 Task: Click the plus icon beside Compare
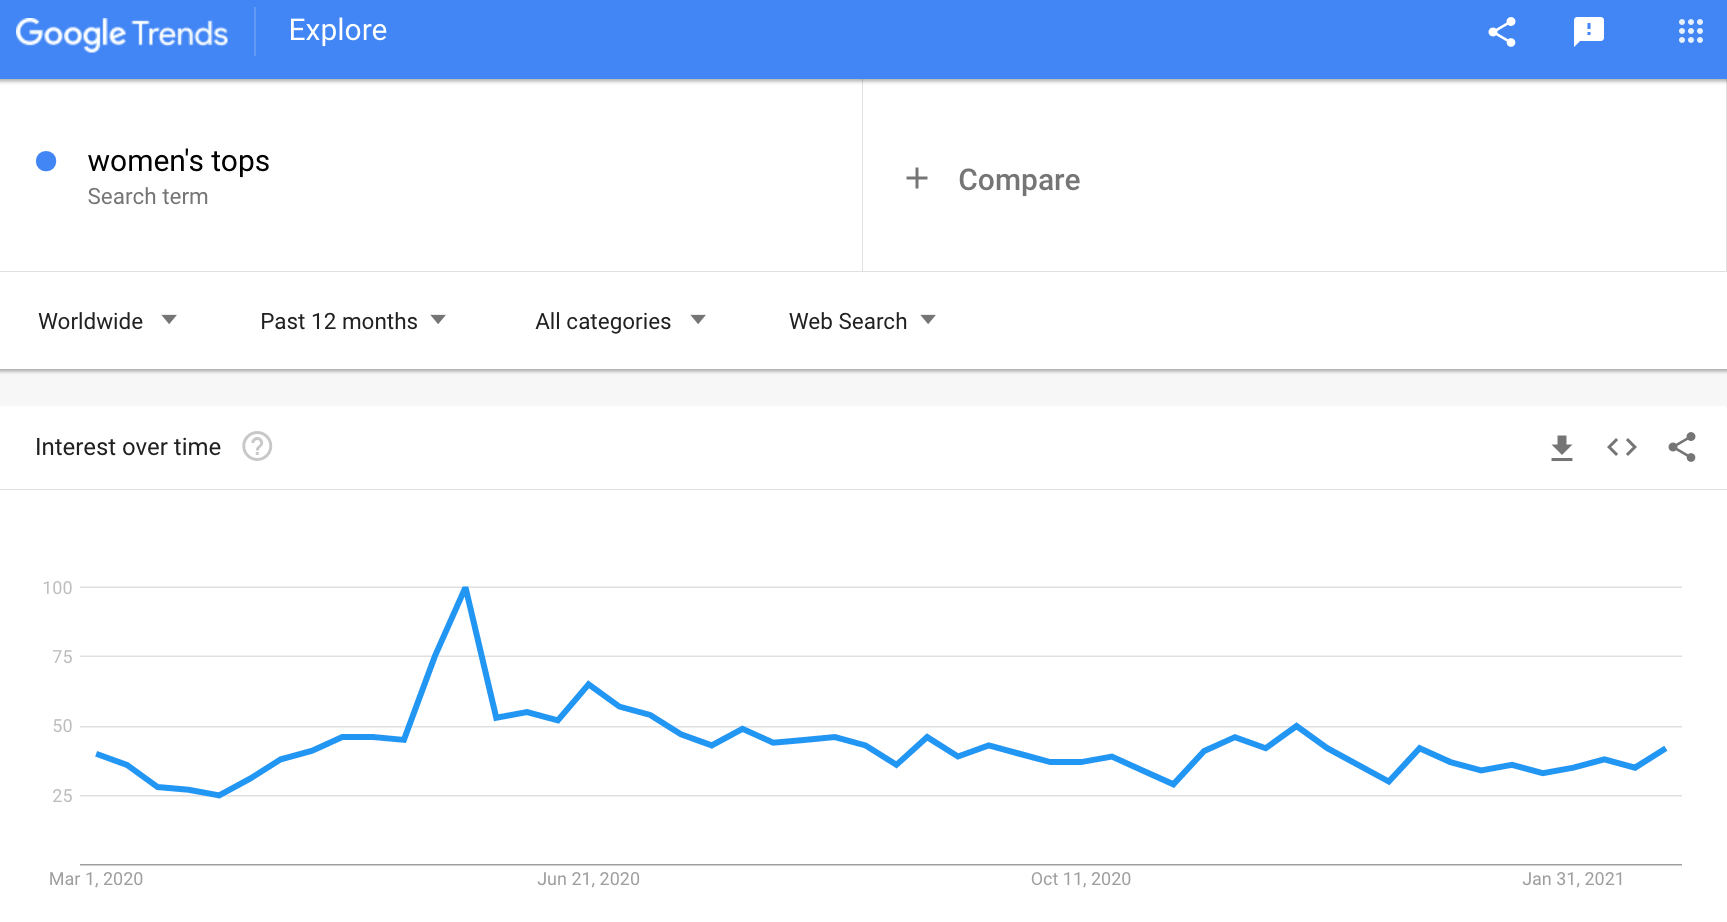click(917, 179)
